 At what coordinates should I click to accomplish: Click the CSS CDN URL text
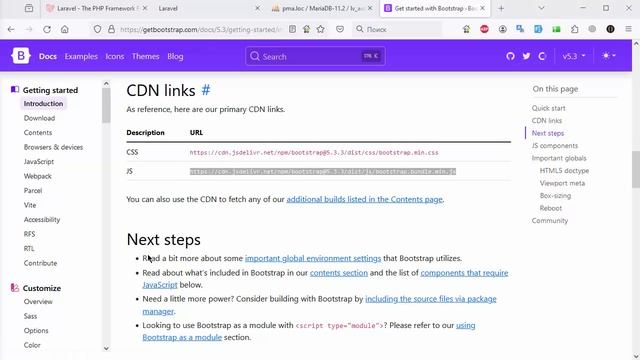(314, 153)
